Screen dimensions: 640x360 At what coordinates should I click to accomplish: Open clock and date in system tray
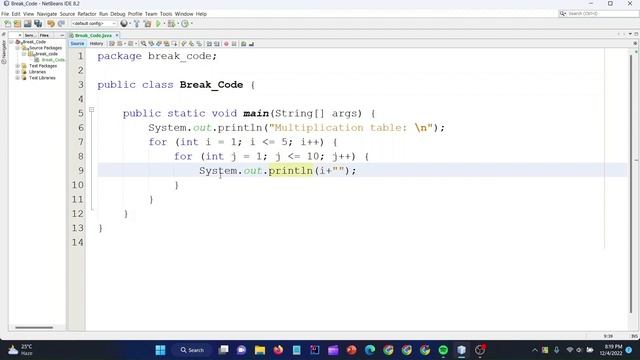611,350
